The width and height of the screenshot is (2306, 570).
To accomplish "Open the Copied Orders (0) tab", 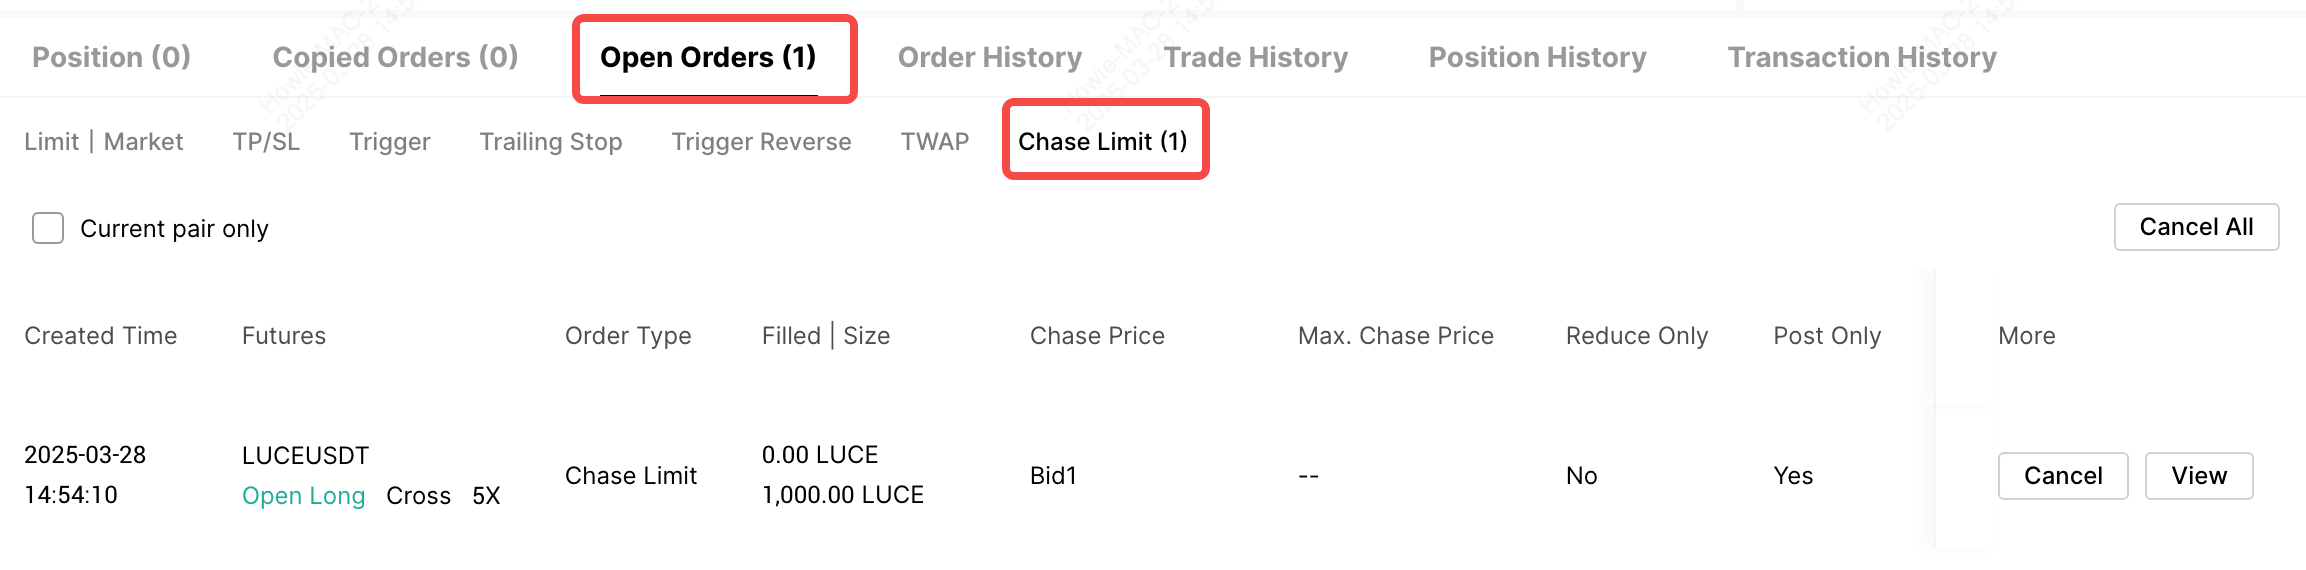I will pyautogui.click(x=395, y=57).
